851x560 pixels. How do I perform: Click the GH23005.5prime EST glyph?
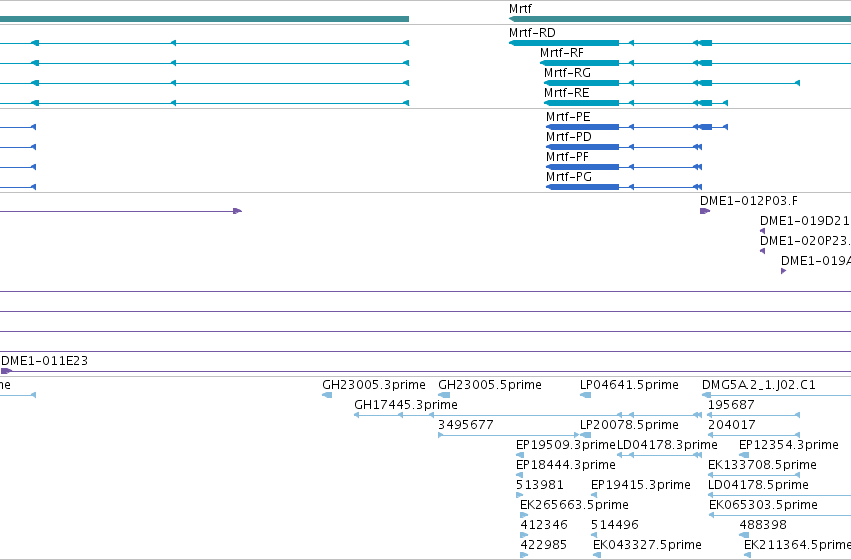click(x=444, y=395)
